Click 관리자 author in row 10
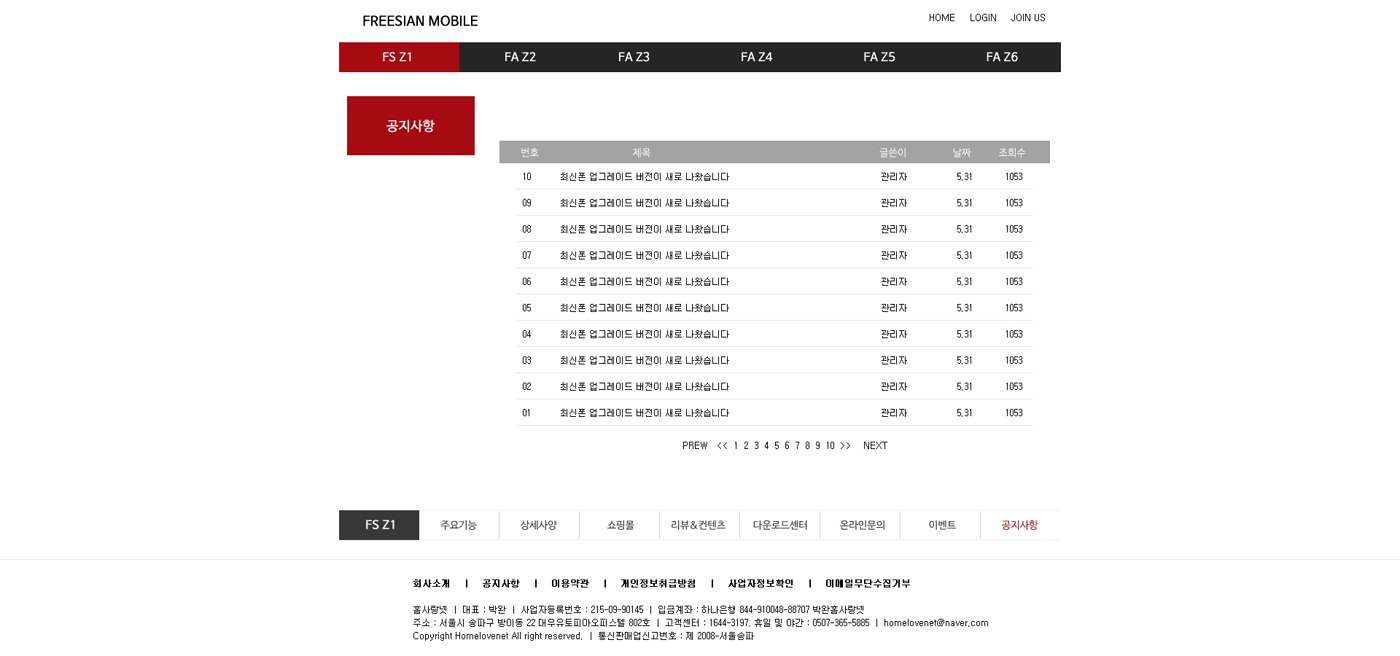Image resolution: width=1400 pixels, height=656 pixels. (894, 177)
